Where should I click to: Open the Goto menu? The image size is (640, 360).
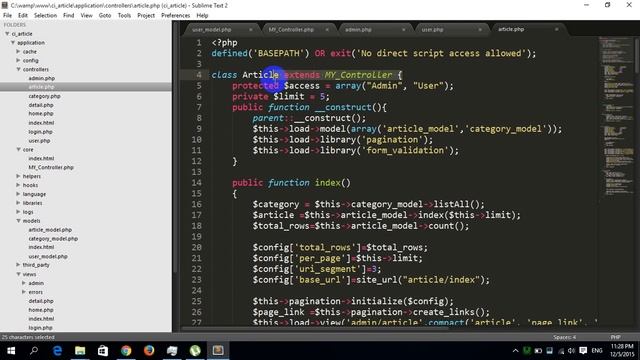(105, 16)
